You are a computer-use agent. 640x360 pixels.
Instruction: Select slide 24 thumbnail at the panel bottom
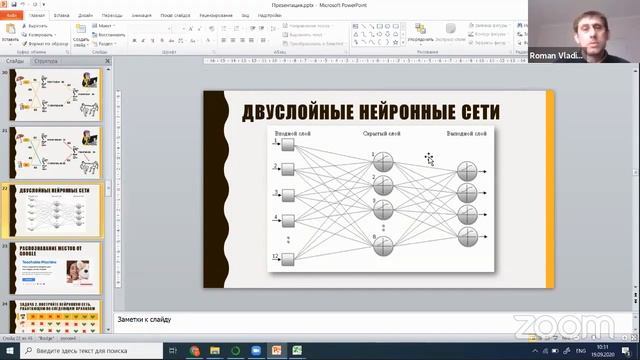tap(56, 317)
